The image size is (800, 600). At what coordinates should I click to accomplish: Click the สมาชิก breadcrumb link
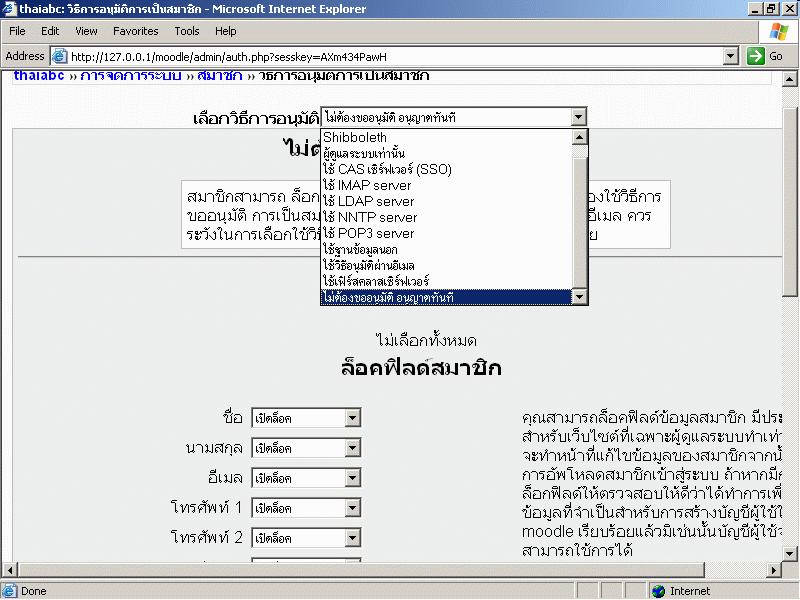click(x=219, y=76)
